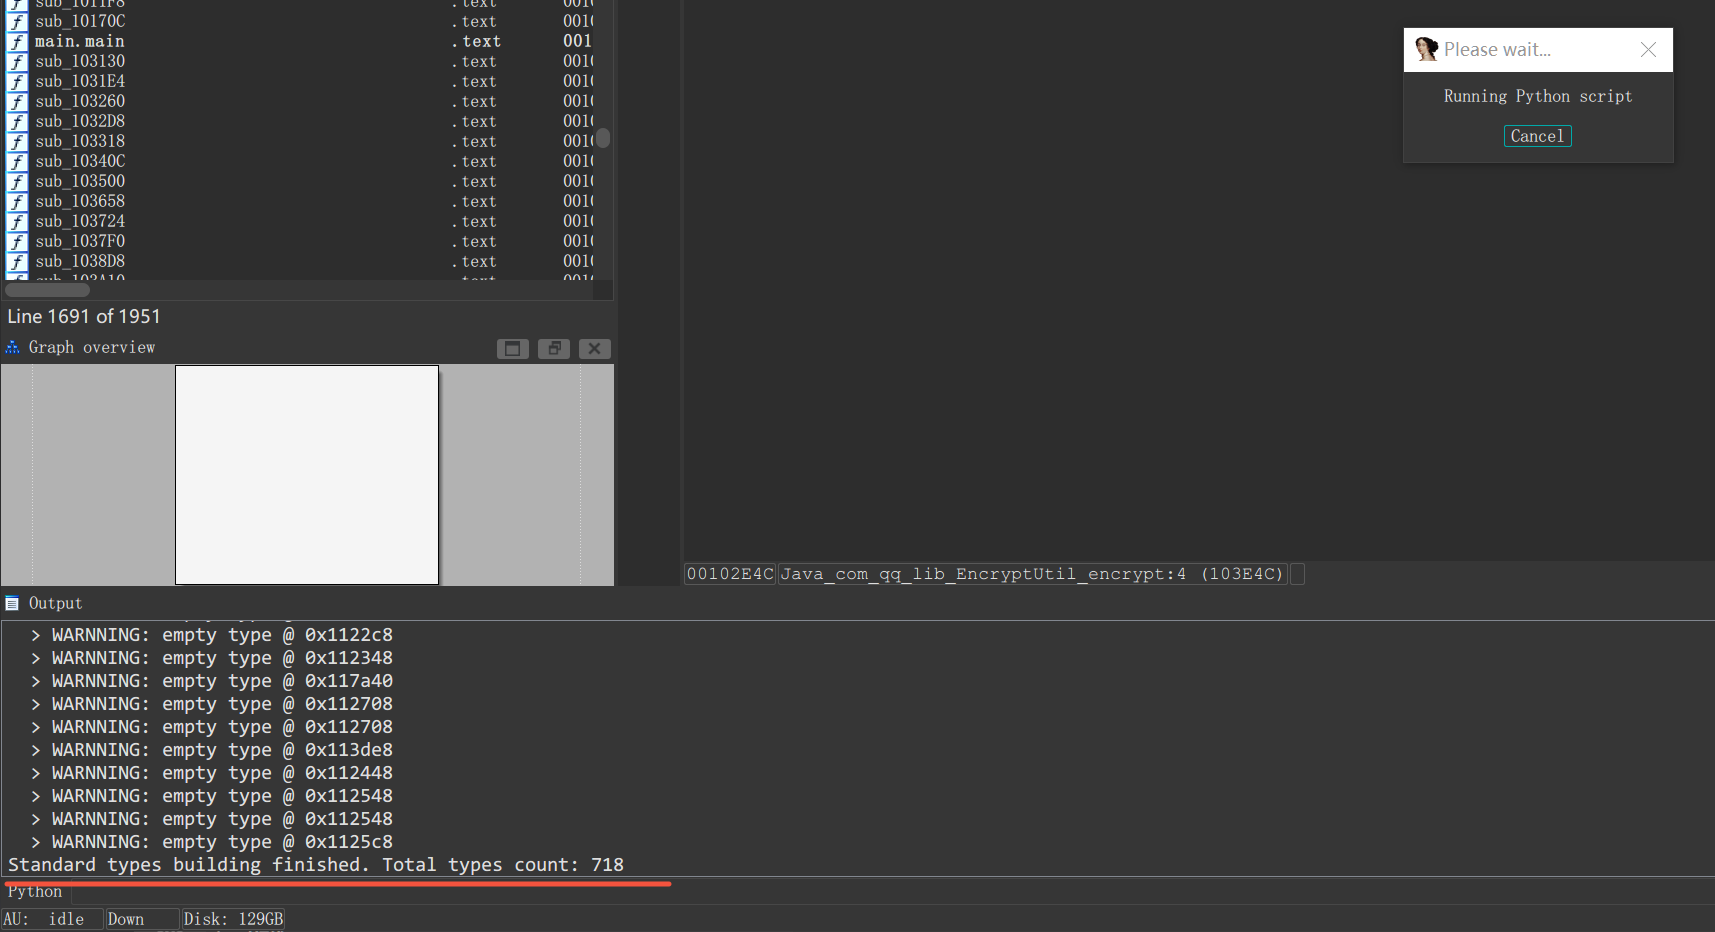The height and width of the screenshot is (932, 1715).
Task: Cancel the running Python script
Action: click(1537, 136)
